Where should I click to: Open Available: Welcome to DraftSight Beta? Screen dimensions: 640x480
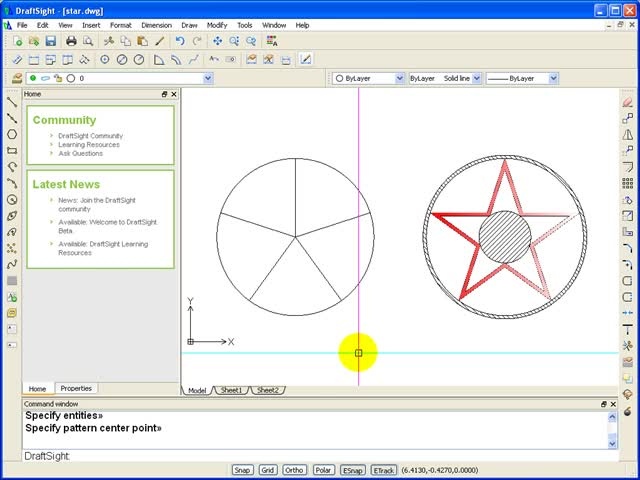coord(108,227)
